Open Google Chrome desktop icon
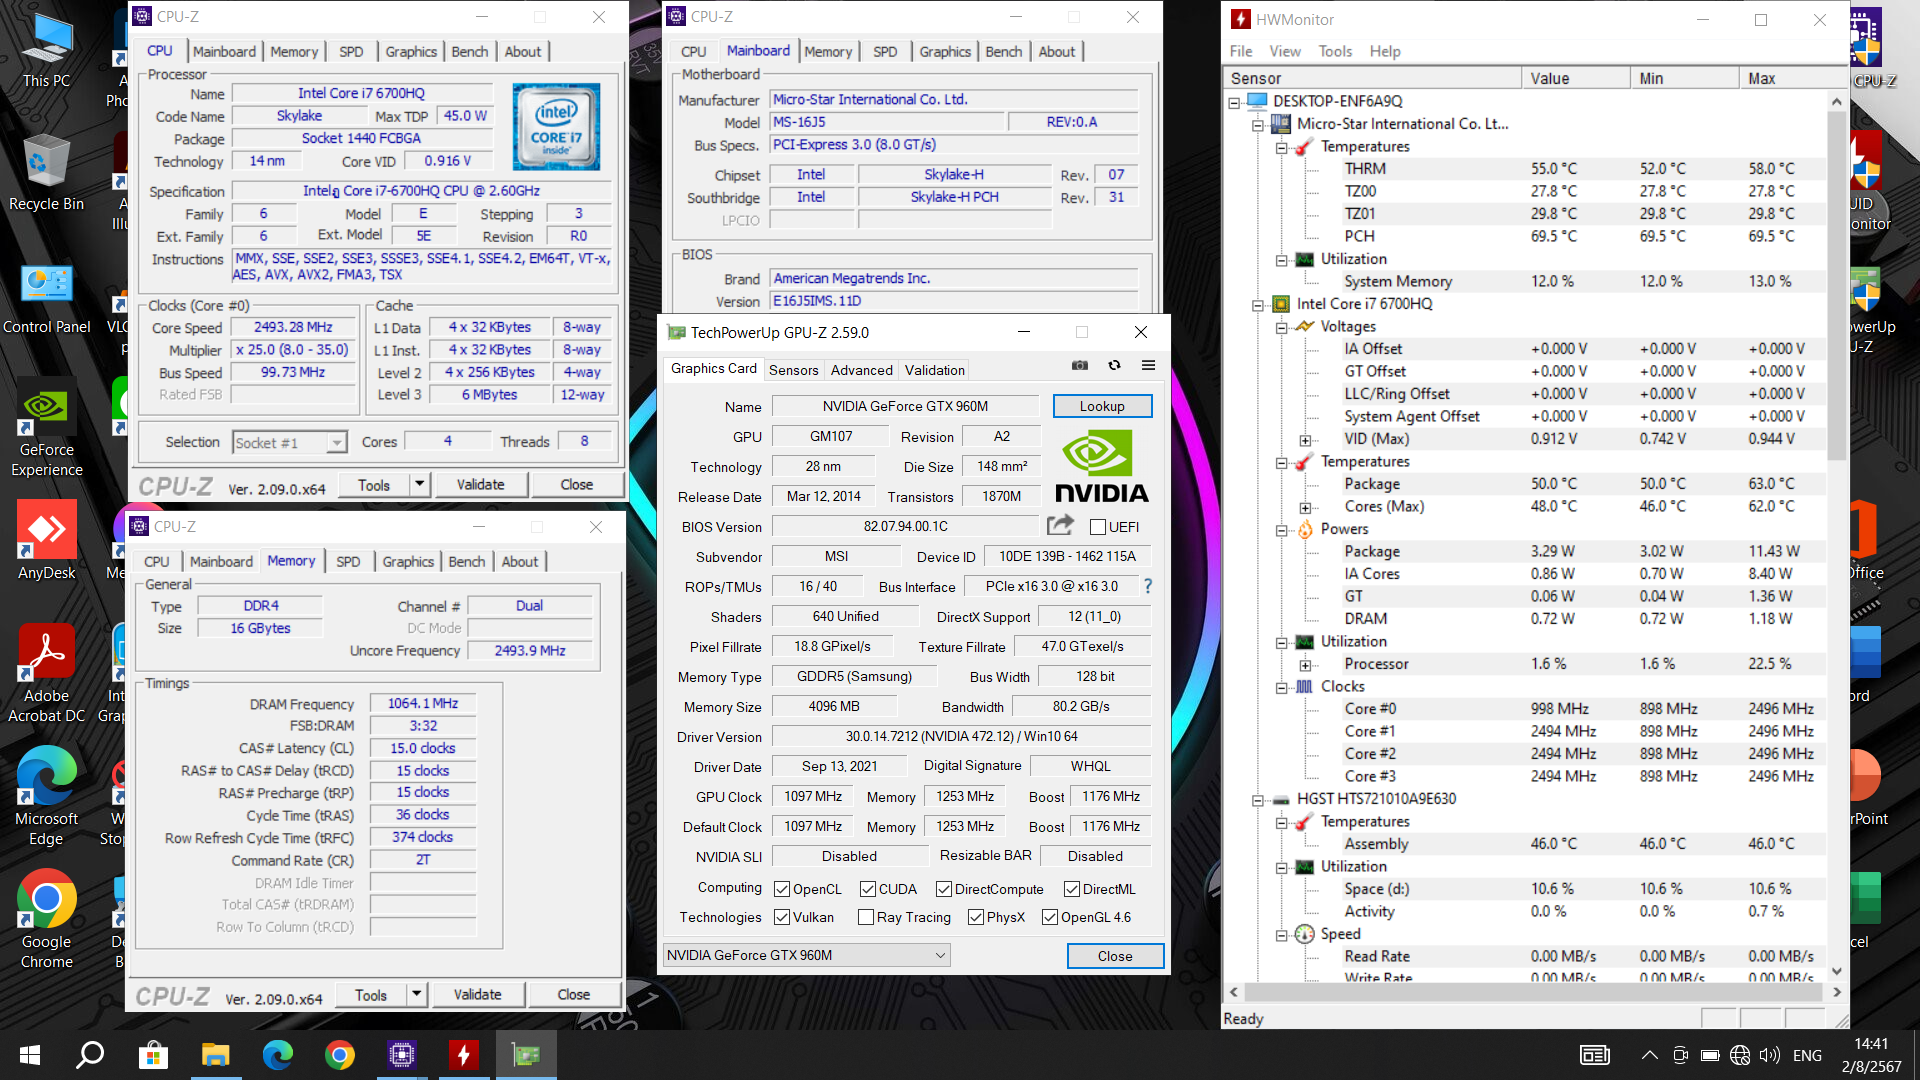The height and width of the screenshot is (1080, 1920). [x=46, y=920]
